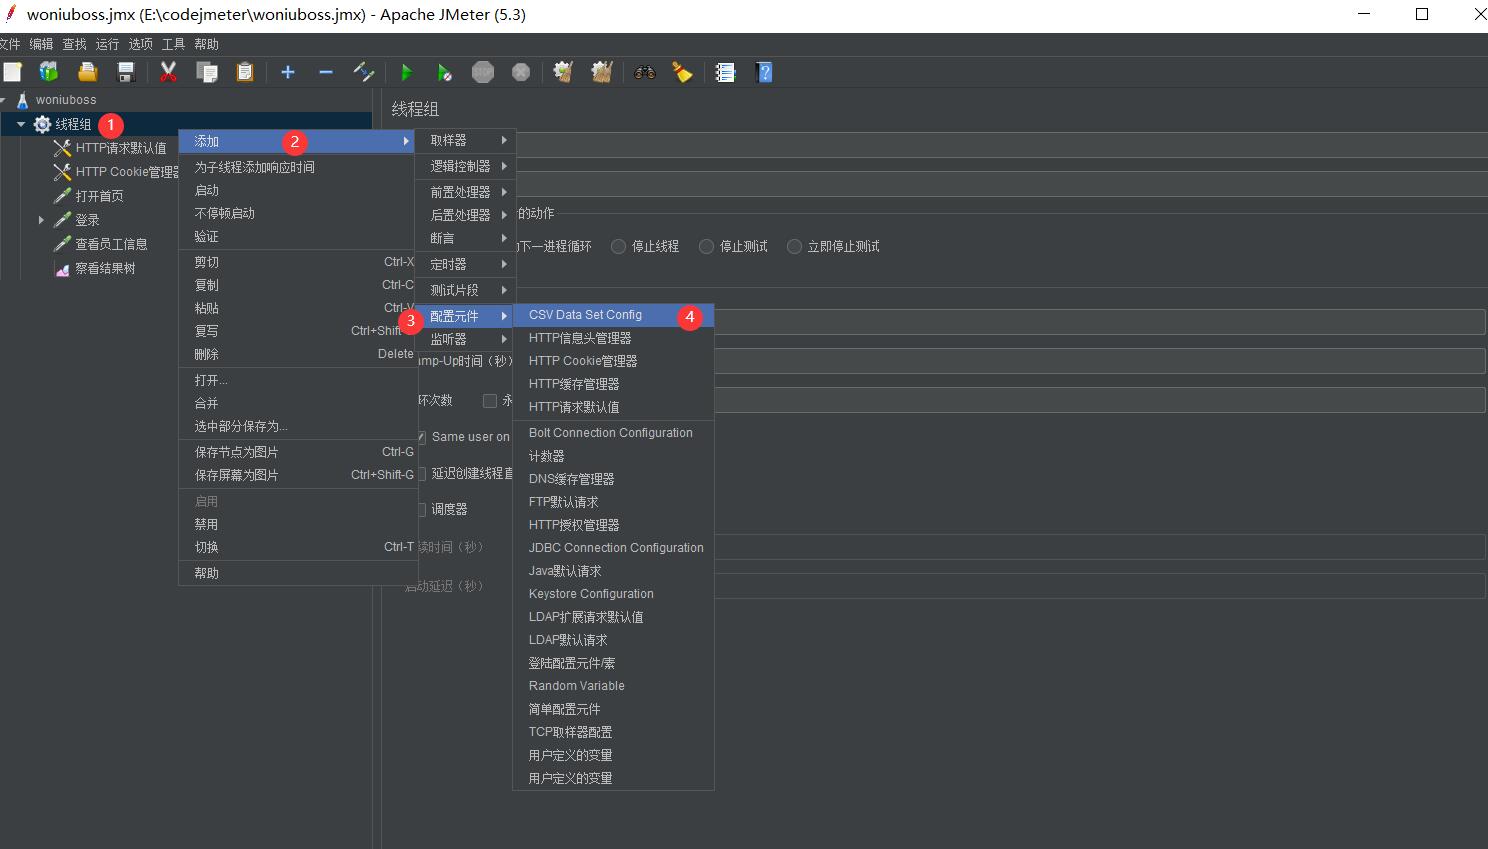Select the 停止测试 radio button
The image size is (1488, 849).
click(x=707, y=246)
